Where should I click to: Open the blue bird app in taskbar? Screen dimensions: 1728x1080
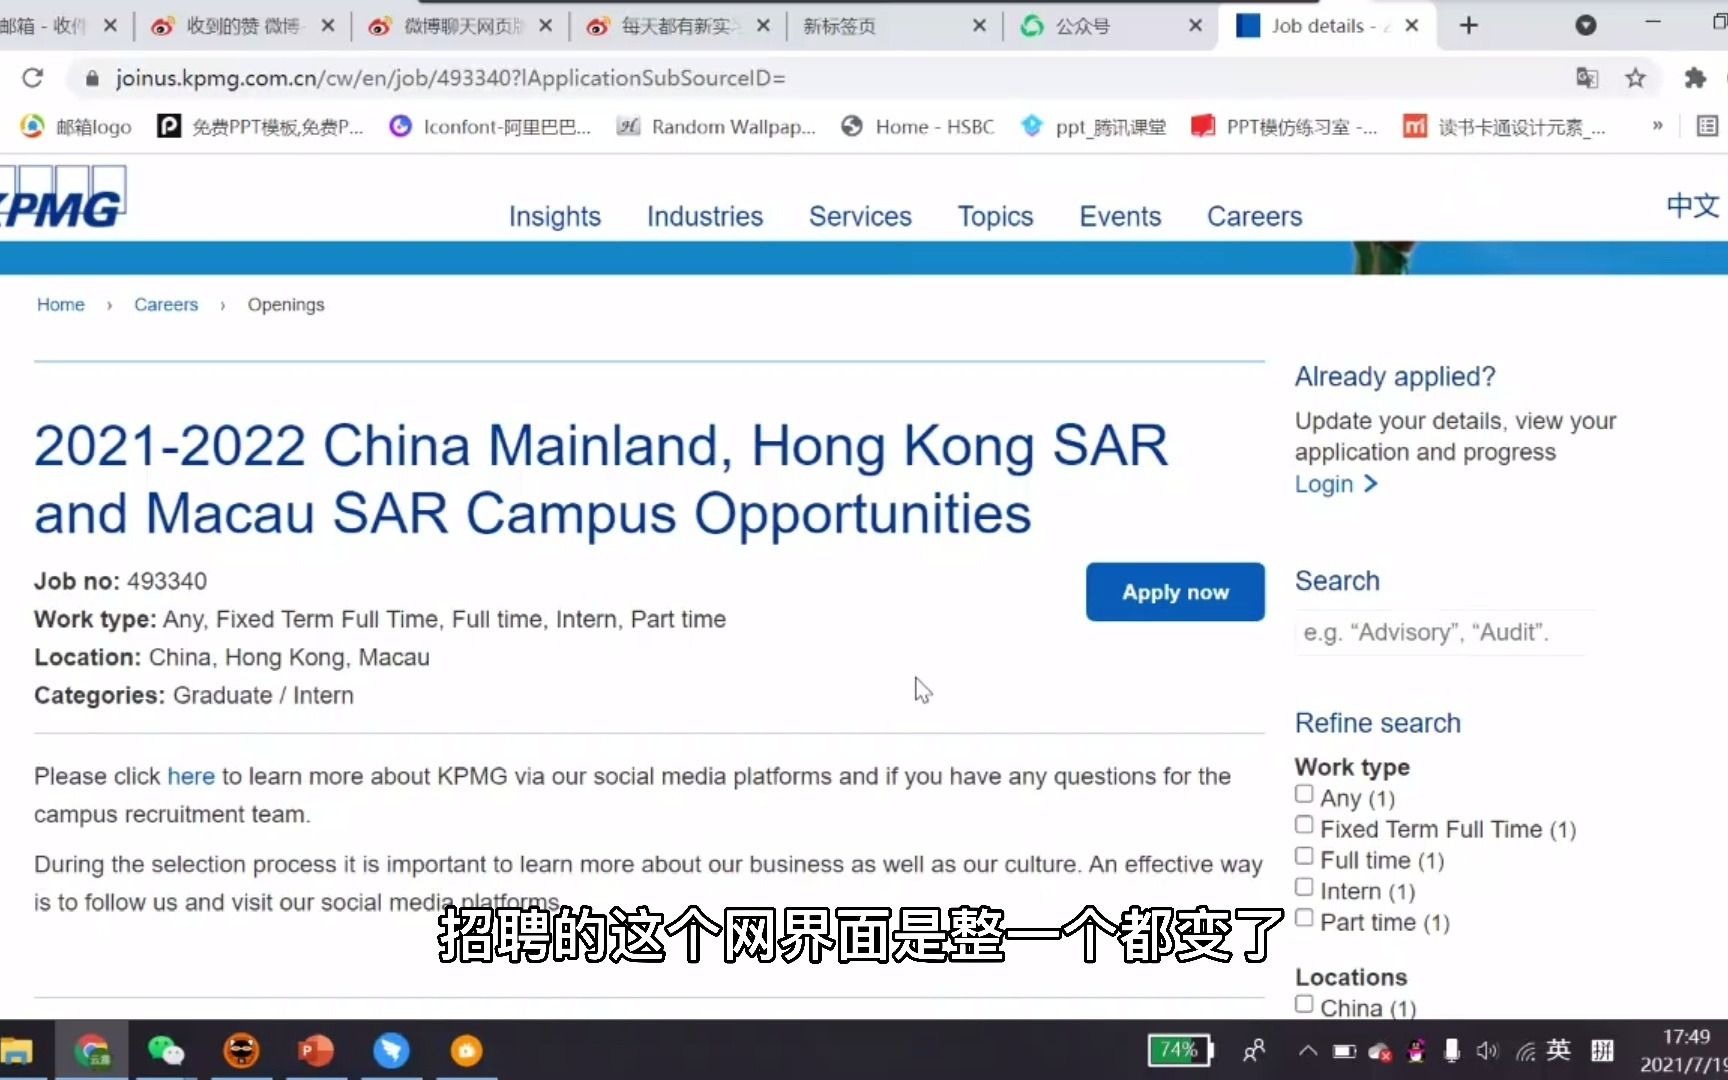pyautogui.click(x=391, y=1051)
